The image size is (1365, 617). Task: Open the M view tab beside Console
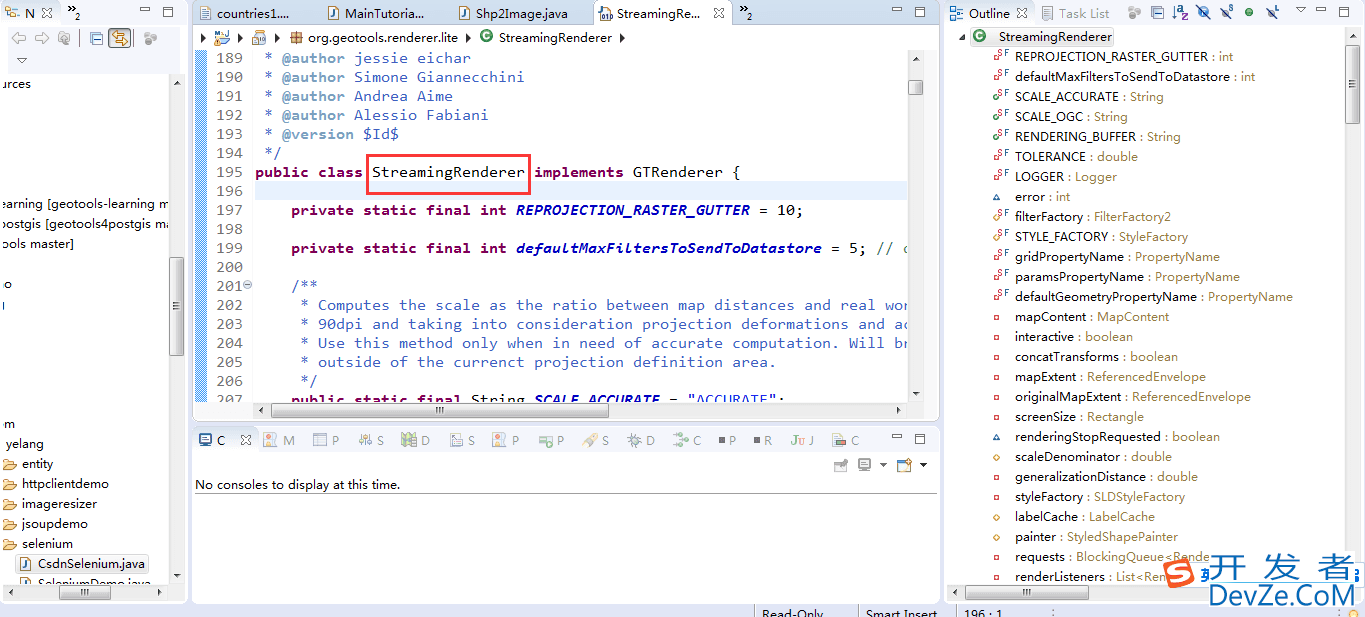pos(279,440)
